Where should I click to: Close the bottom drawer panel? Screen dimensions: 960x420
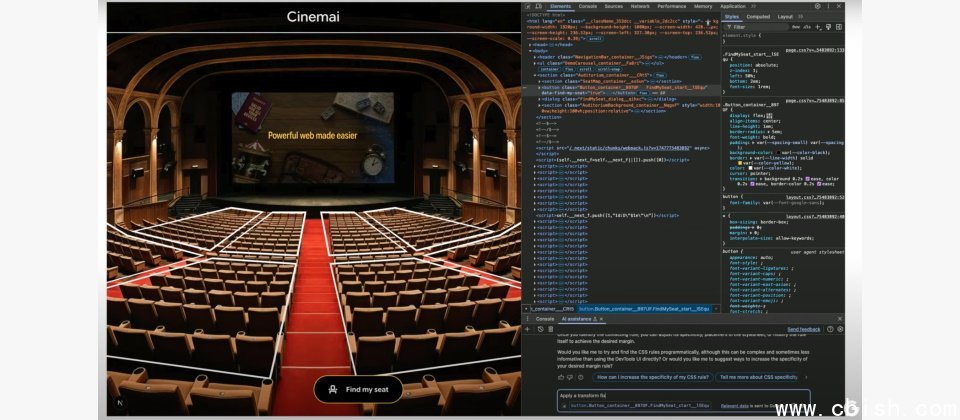pos(839,319)
